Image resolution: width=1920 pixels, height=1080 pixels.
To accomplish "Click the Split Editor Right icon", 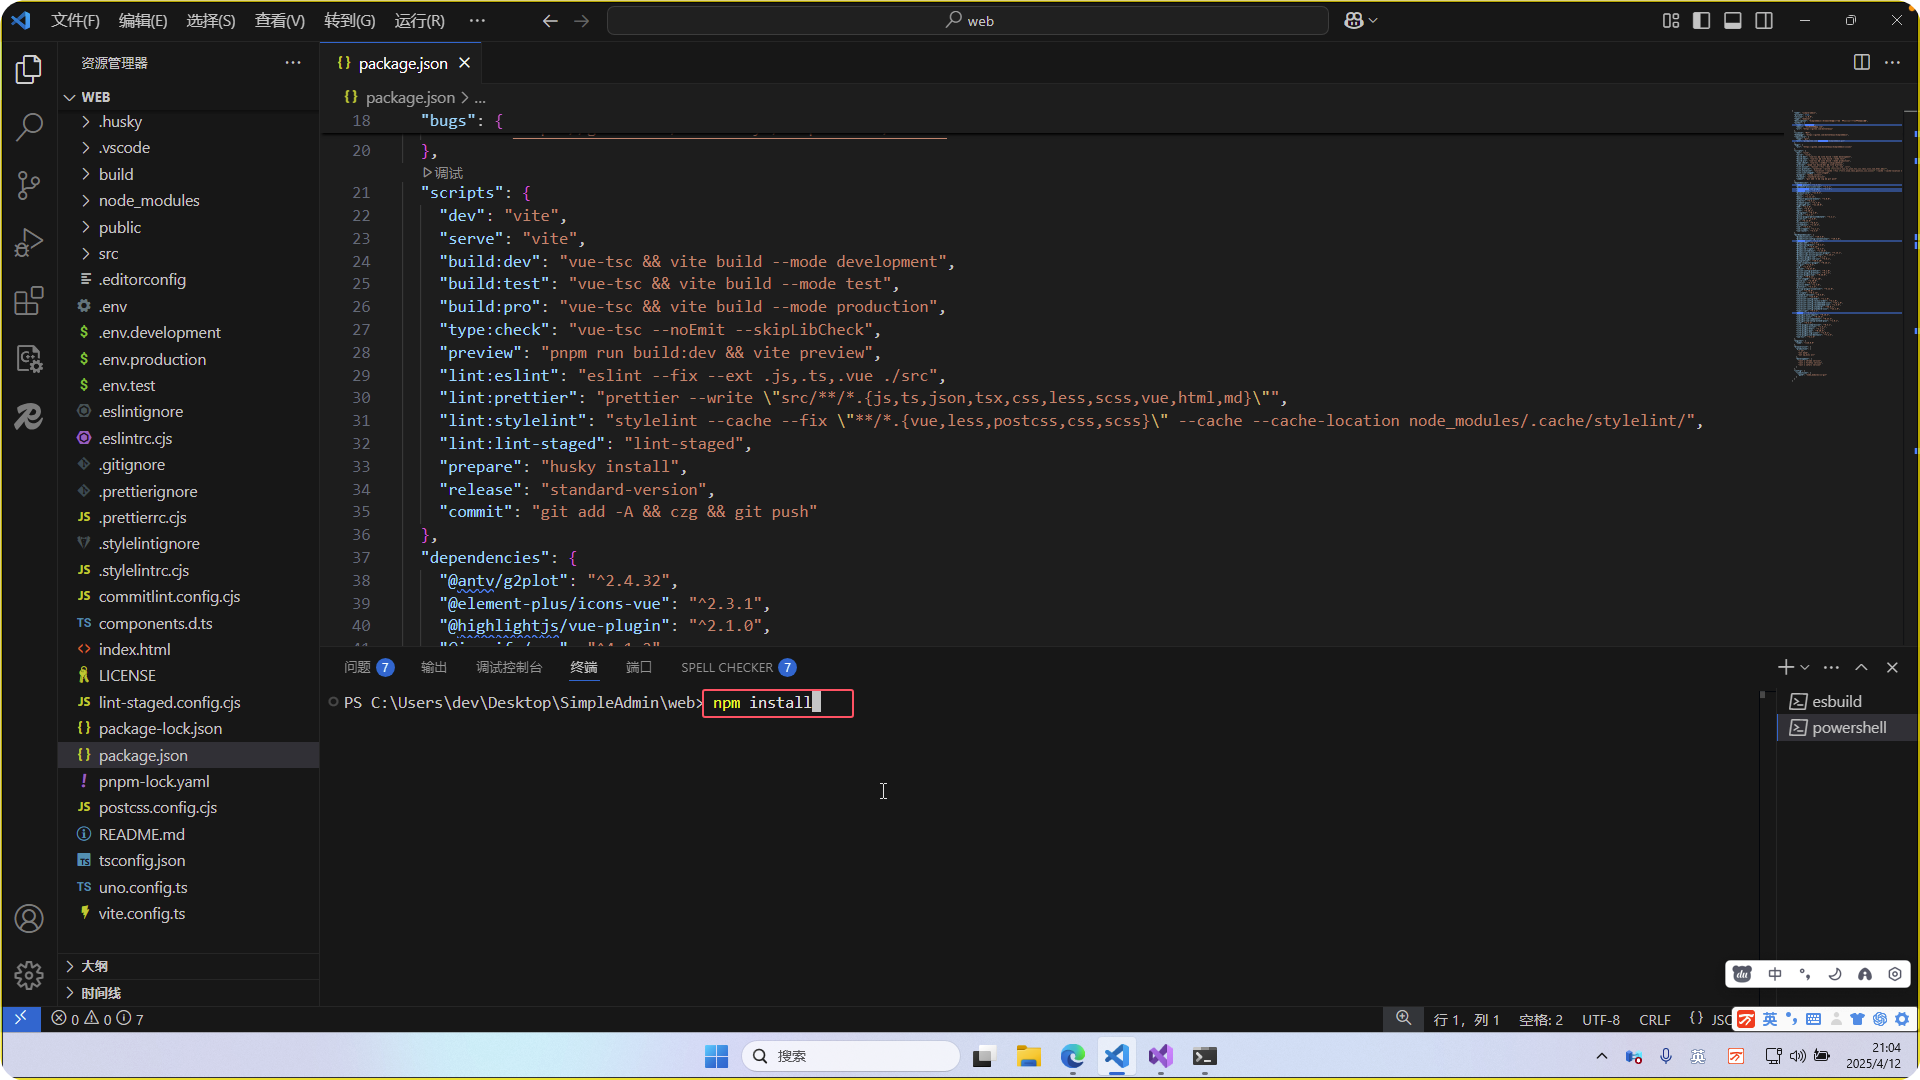I will [1861, 62].
